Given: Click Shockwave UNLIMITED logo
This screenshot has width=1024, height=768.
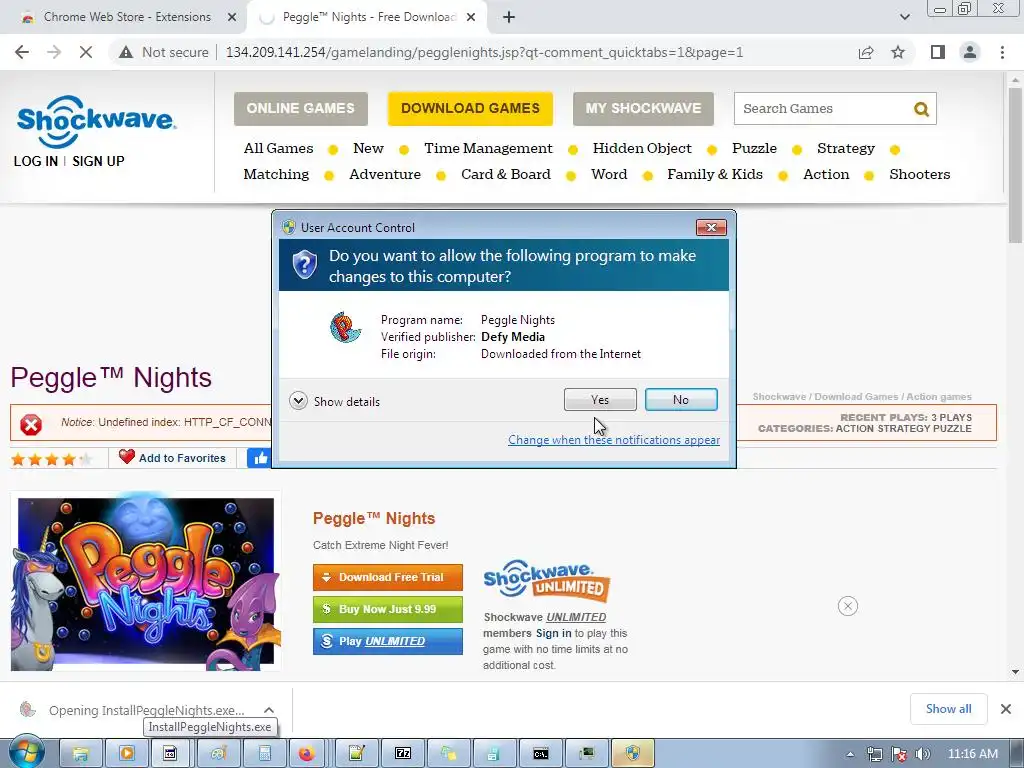Looking at the screenshot, I should (547, 581).
